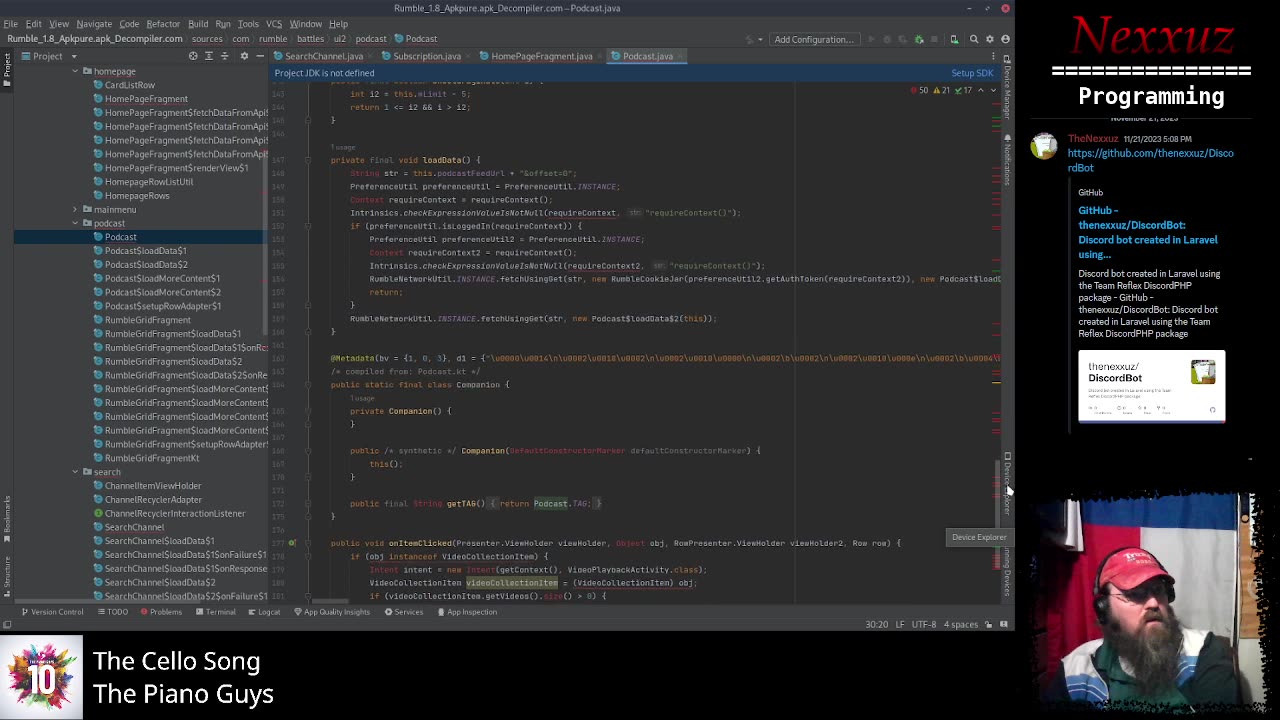Go to next highlighted error arrow
This screenshot has height=720, width=1280.
[991, 90]
